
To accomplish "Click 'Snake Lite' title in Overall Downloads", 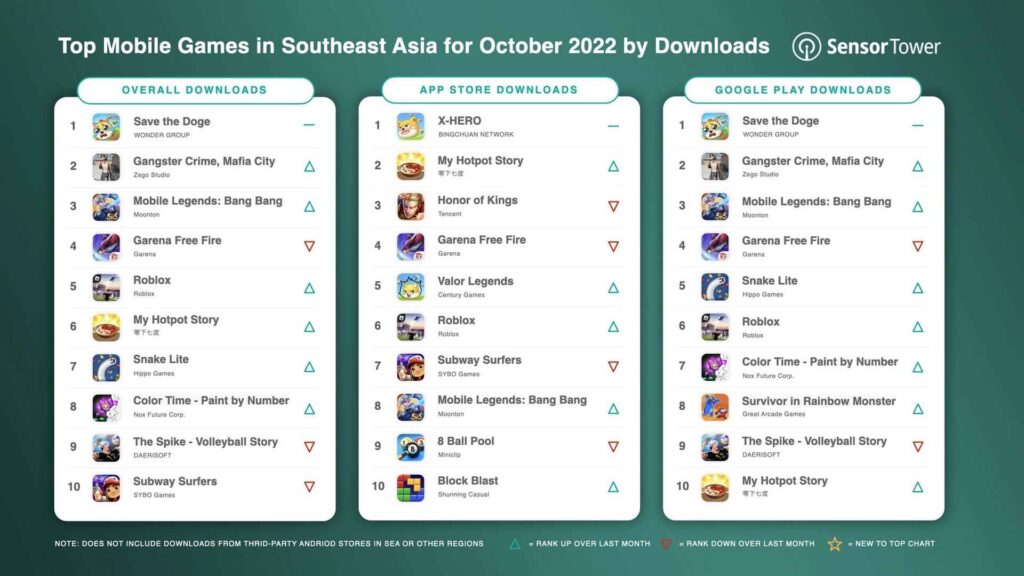I will pos(161,359).
